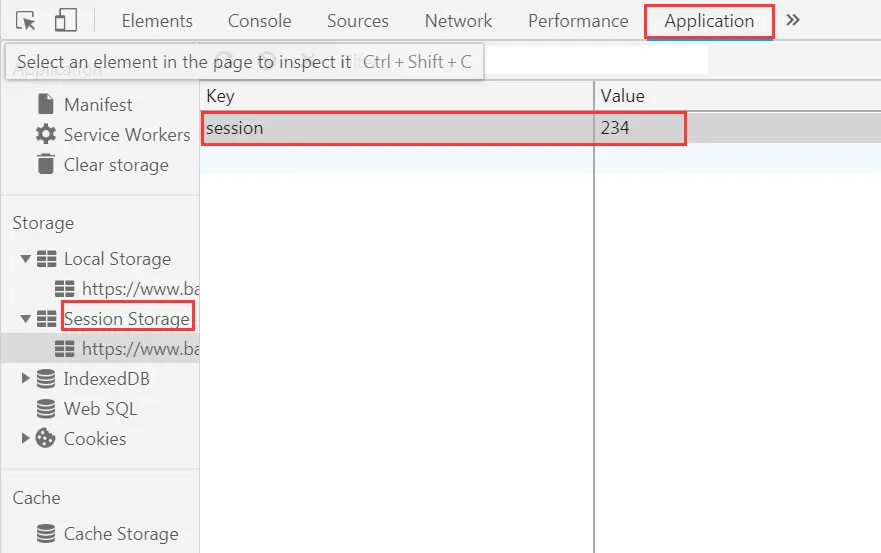Click the Manifest file icon
The height and width of the screenshot is (553, 881).
coord(45,104)
